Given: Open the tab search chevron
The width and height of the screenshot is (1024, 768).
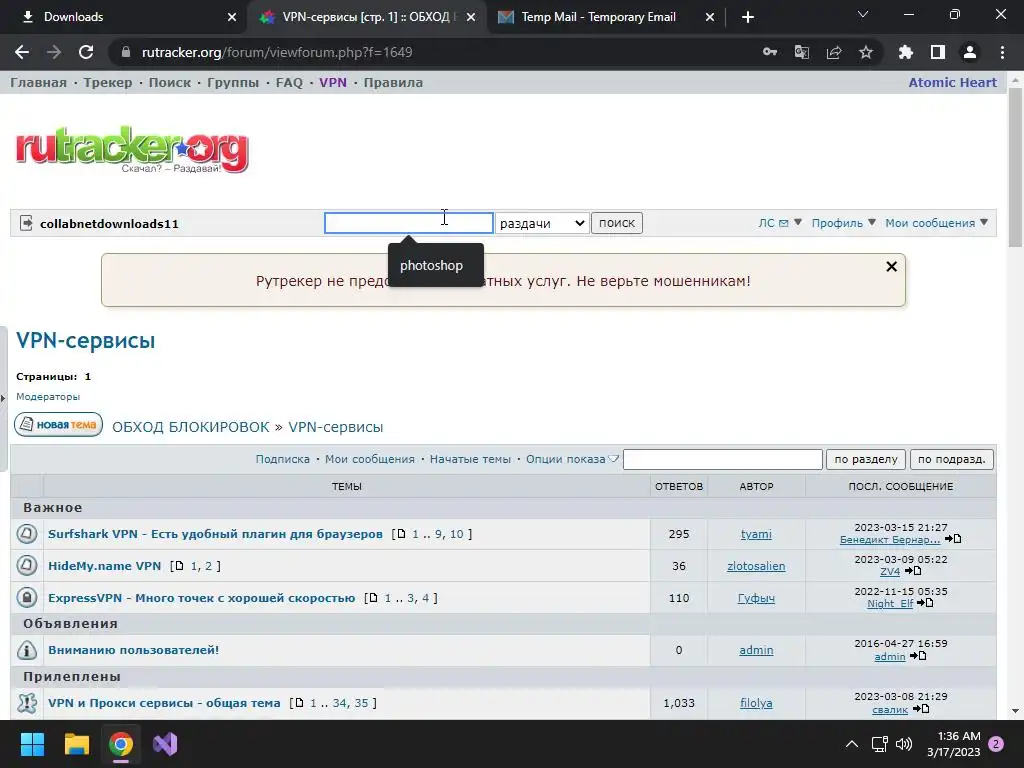Looking at the screenshot, I should (863, 14).
